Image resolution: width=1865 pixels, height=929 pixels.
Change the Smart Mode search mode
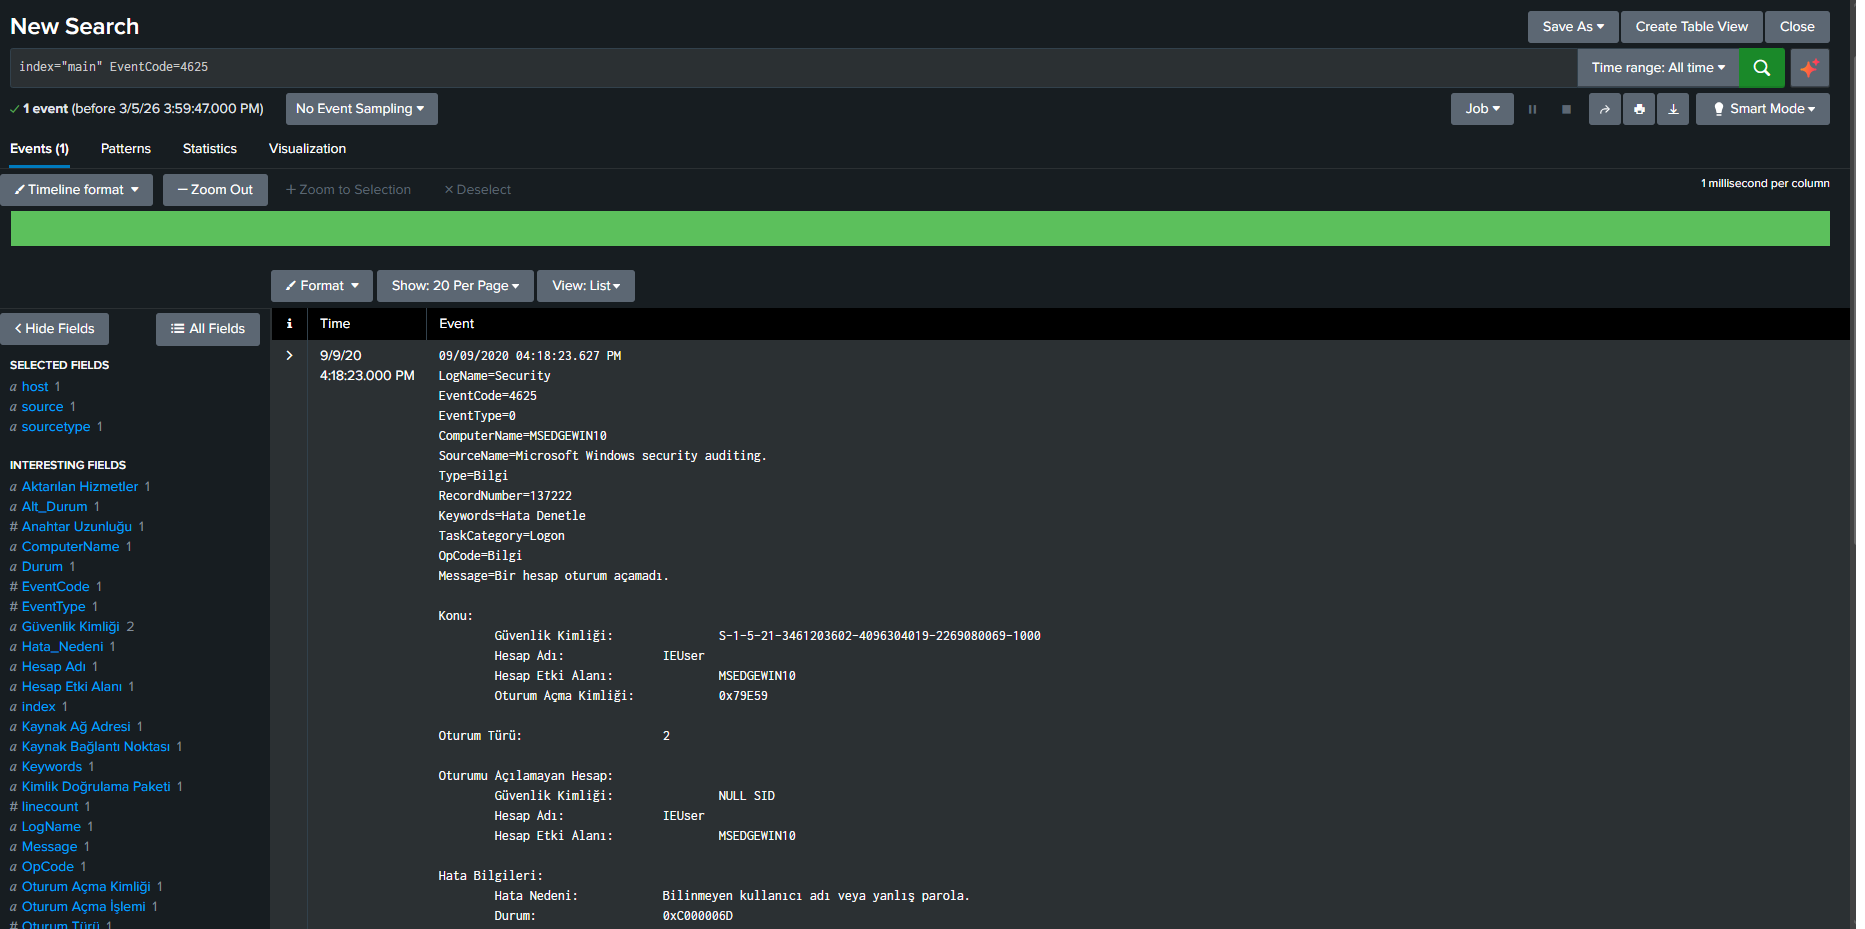[x=1762, y=109]
